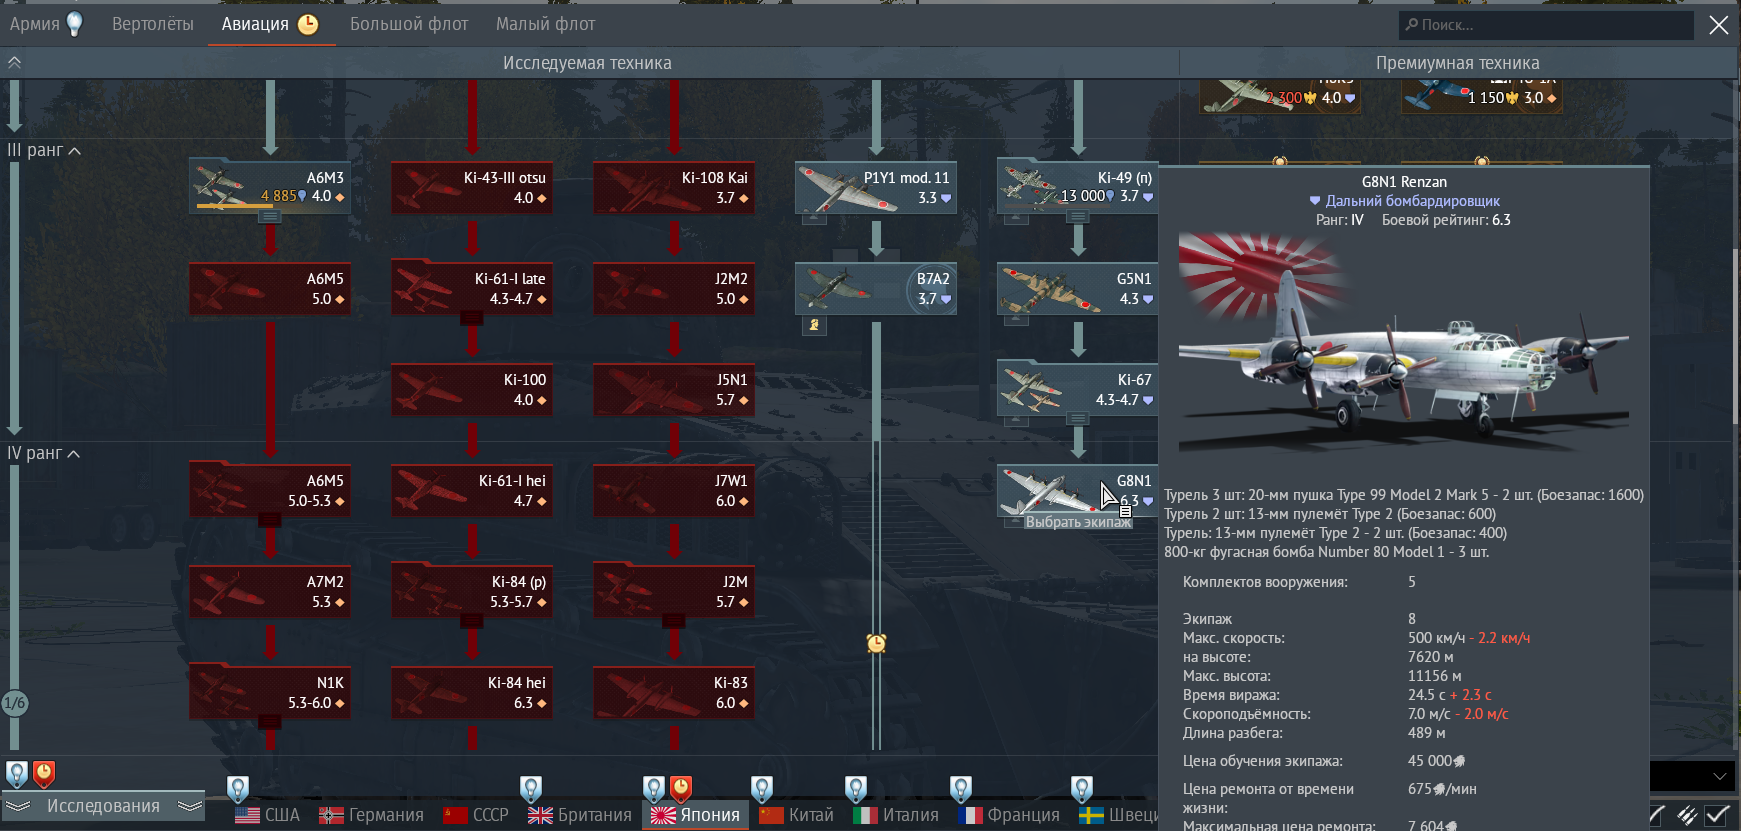This screenshot has height=831, width=1741.
Task: Click the gold badge icon under B7A2
Action: pyautogui.click(x=815, y=325)
